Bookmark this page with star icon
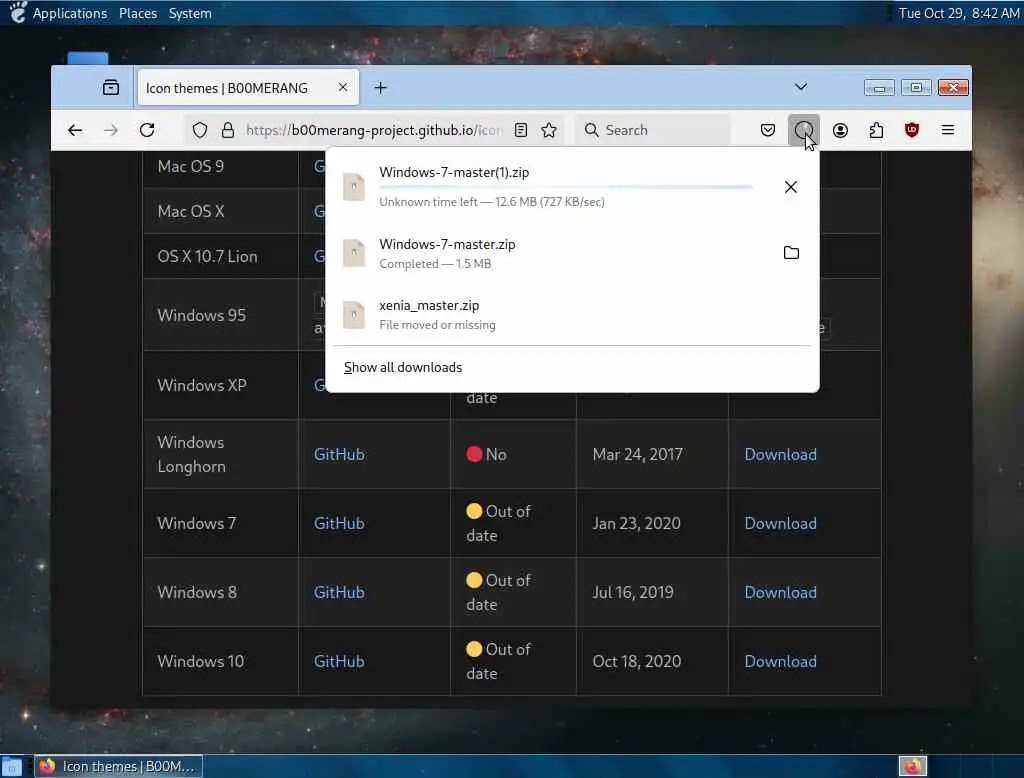Image resolution: width=1024 pixels, height=778 pixels. [x=549, y=130]
